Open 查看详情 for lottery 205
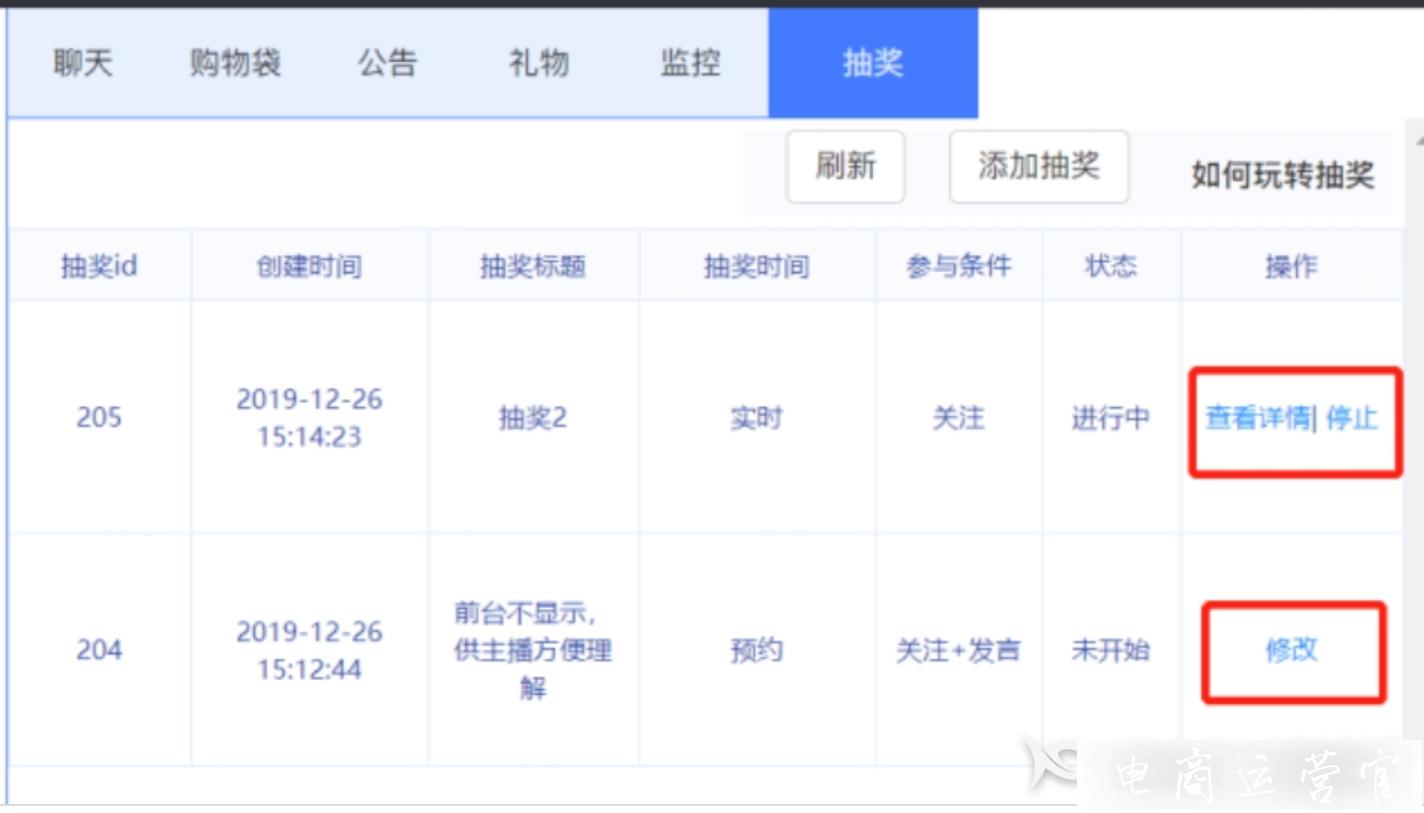The height and width of the screenshot is (813, 1424). 1257,418
